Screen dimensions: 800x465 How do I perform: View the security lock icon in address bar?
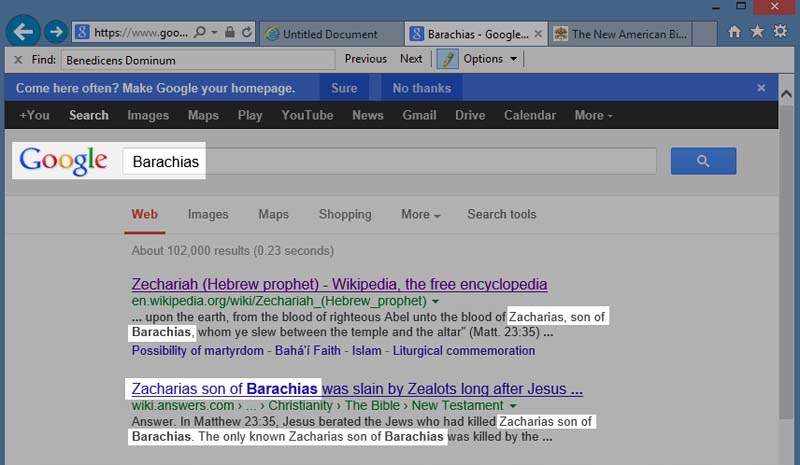[230, 32]
